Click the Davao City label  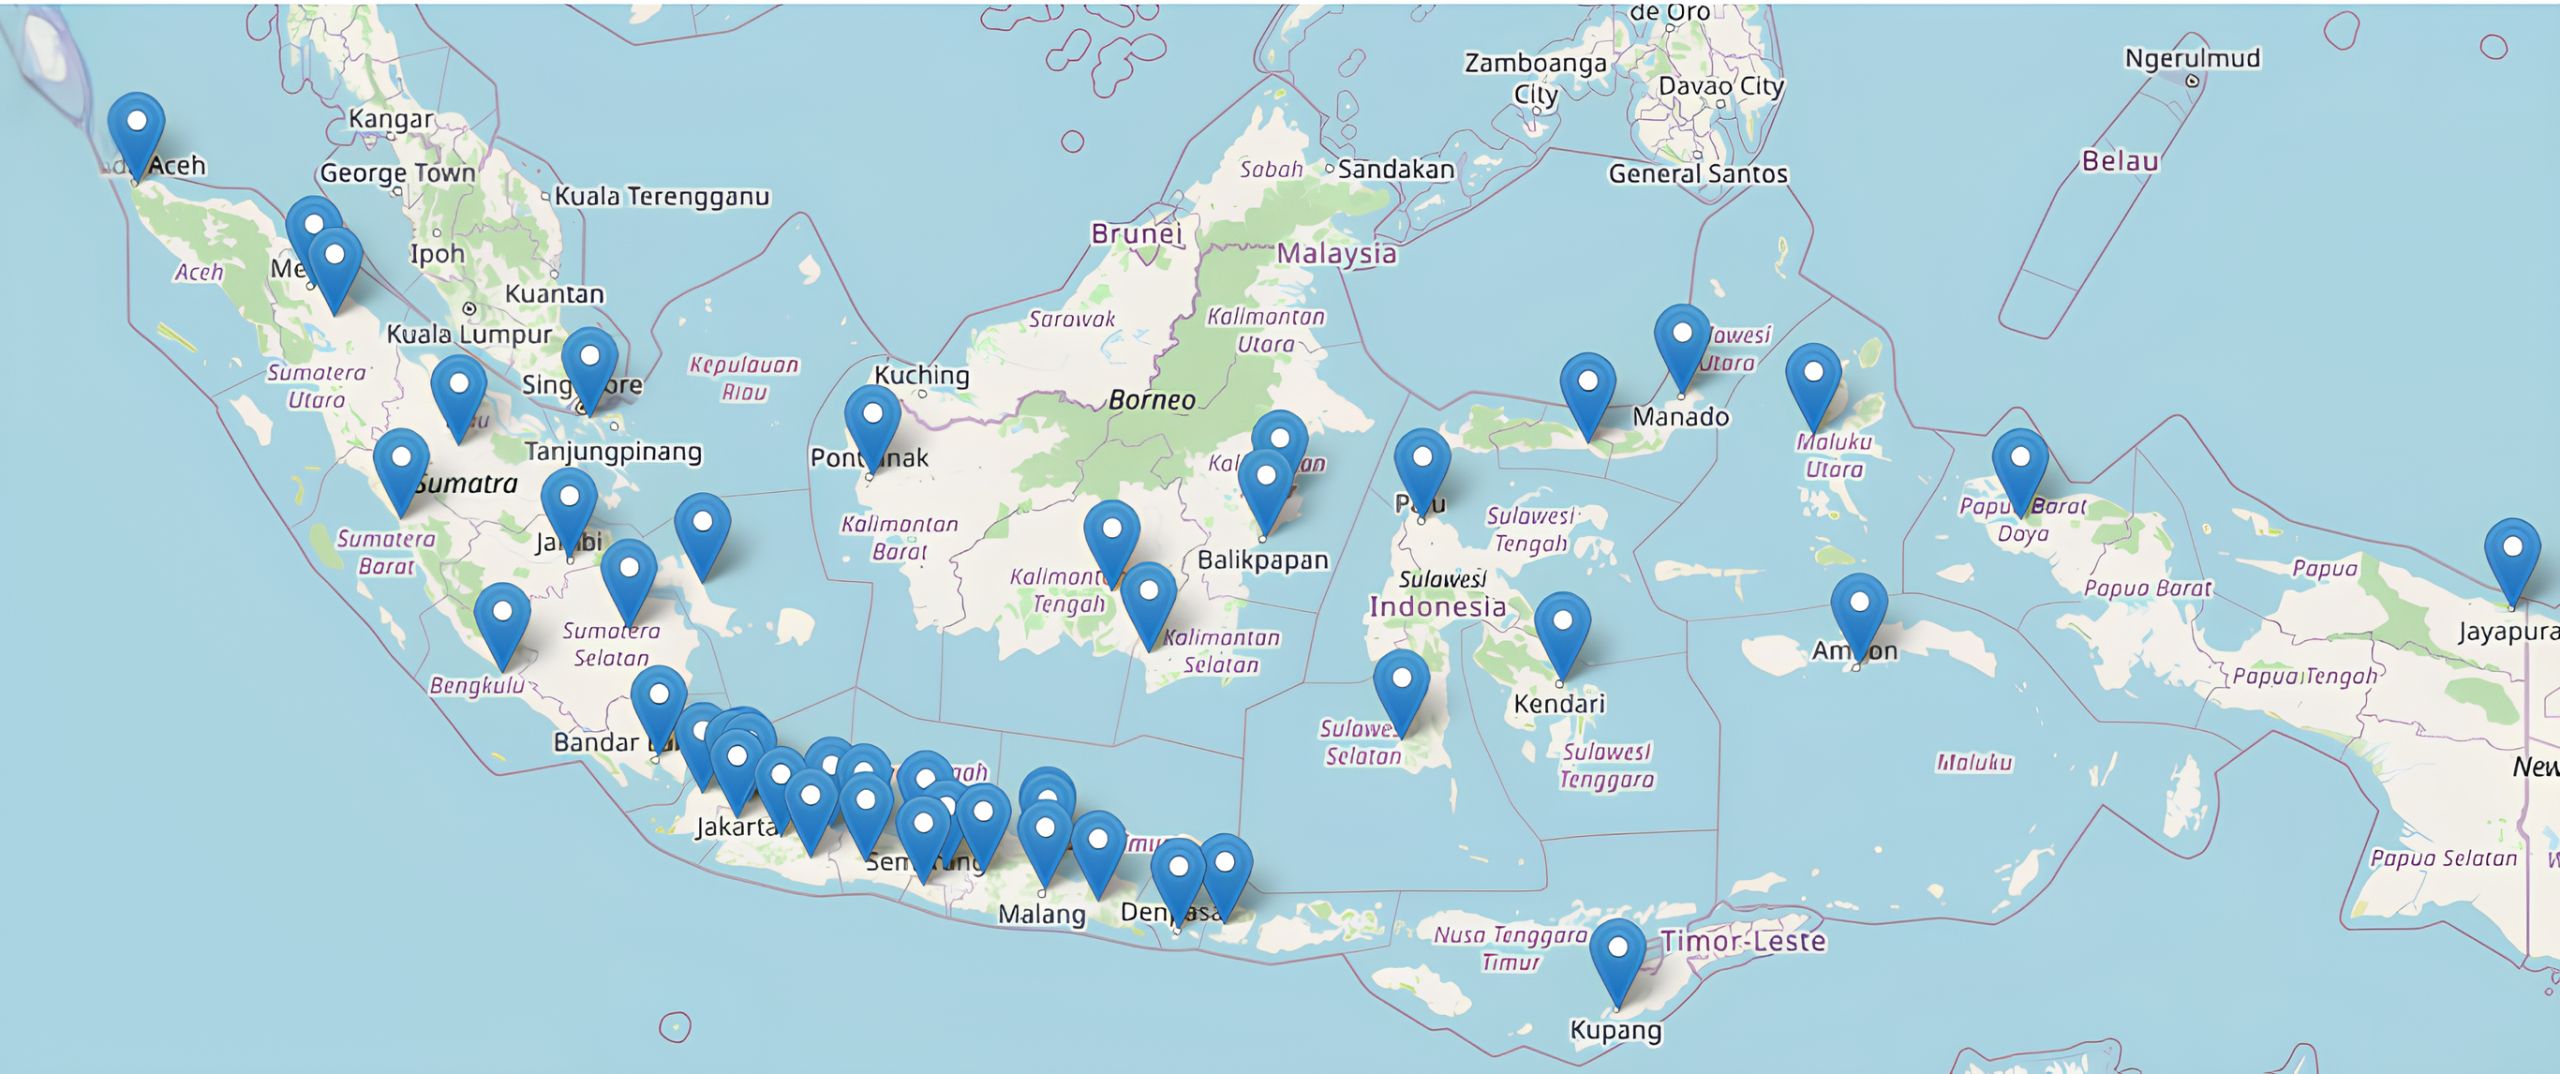(x=1720, y=86)
